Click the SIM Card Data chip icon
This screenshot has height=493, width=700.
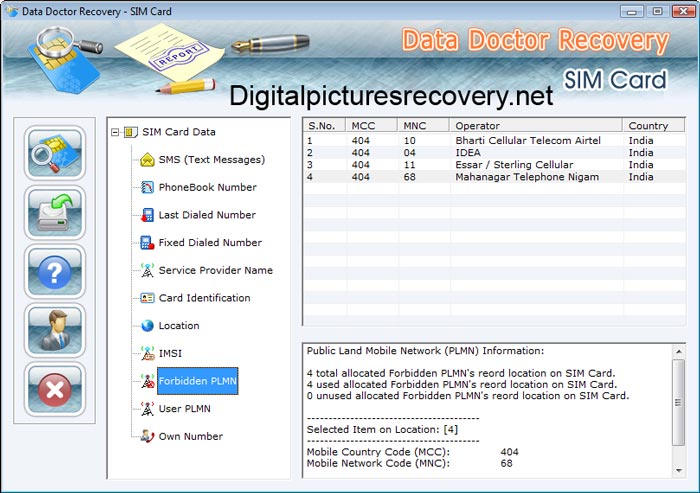[x=130, y=132]
